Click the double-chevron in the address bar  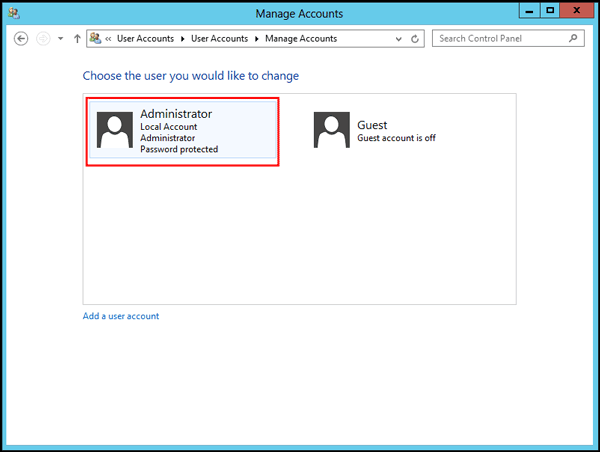(108, 39)
